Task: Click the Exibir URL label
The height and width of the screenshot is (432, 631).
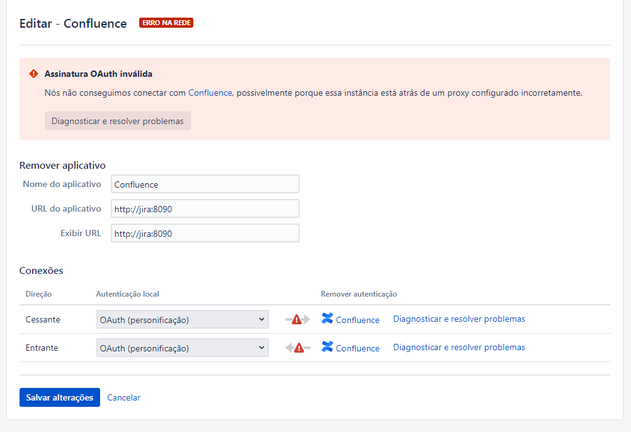Action: [81, 233]
